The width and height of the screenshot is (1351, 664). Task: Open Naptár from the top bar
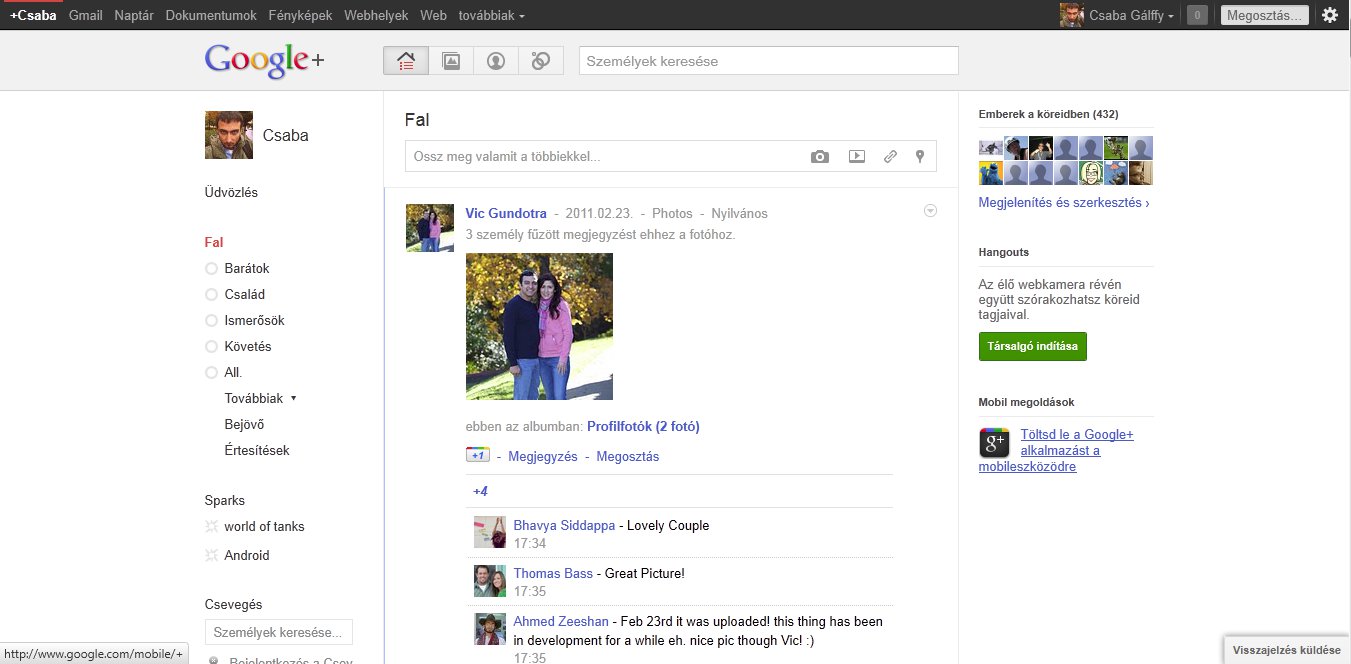point(134,15)
